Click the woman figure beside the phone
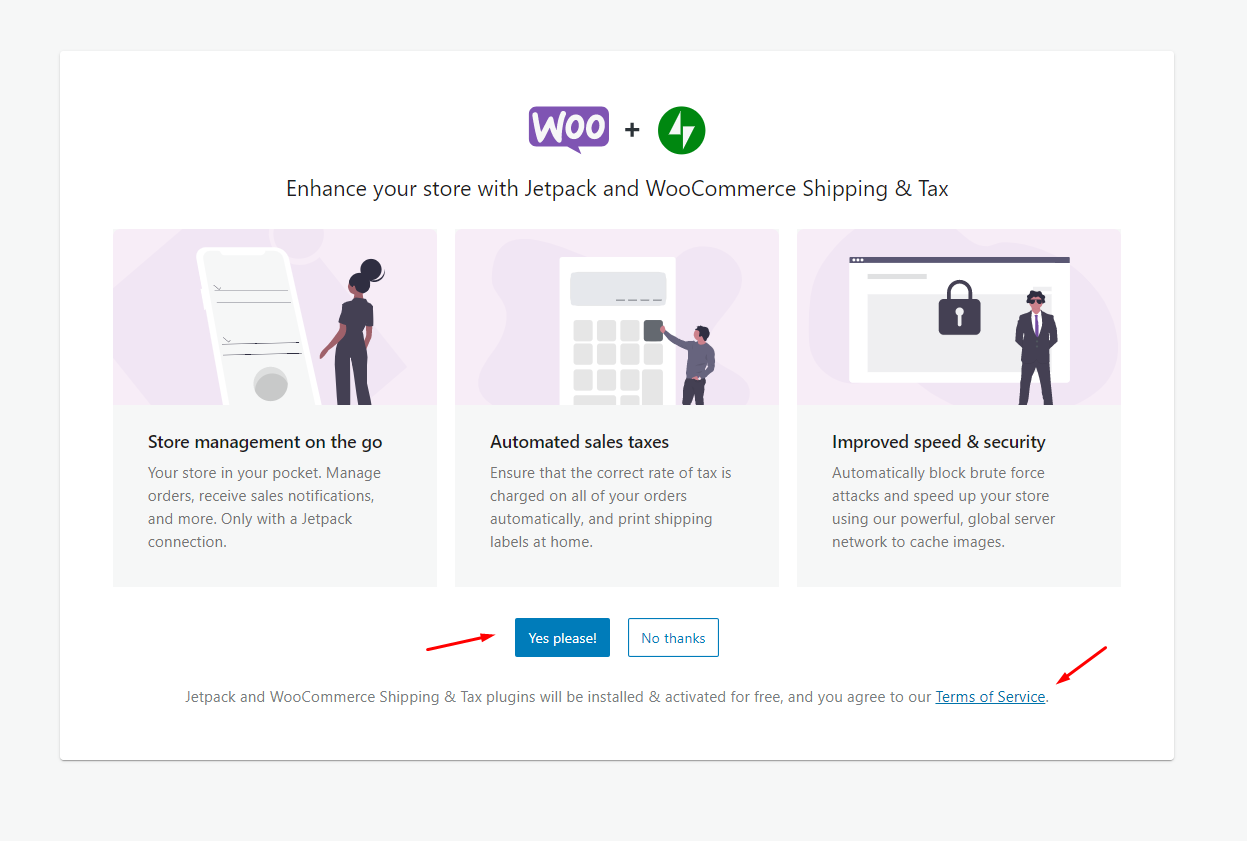The image size is (1247, 841). [356, 335]
